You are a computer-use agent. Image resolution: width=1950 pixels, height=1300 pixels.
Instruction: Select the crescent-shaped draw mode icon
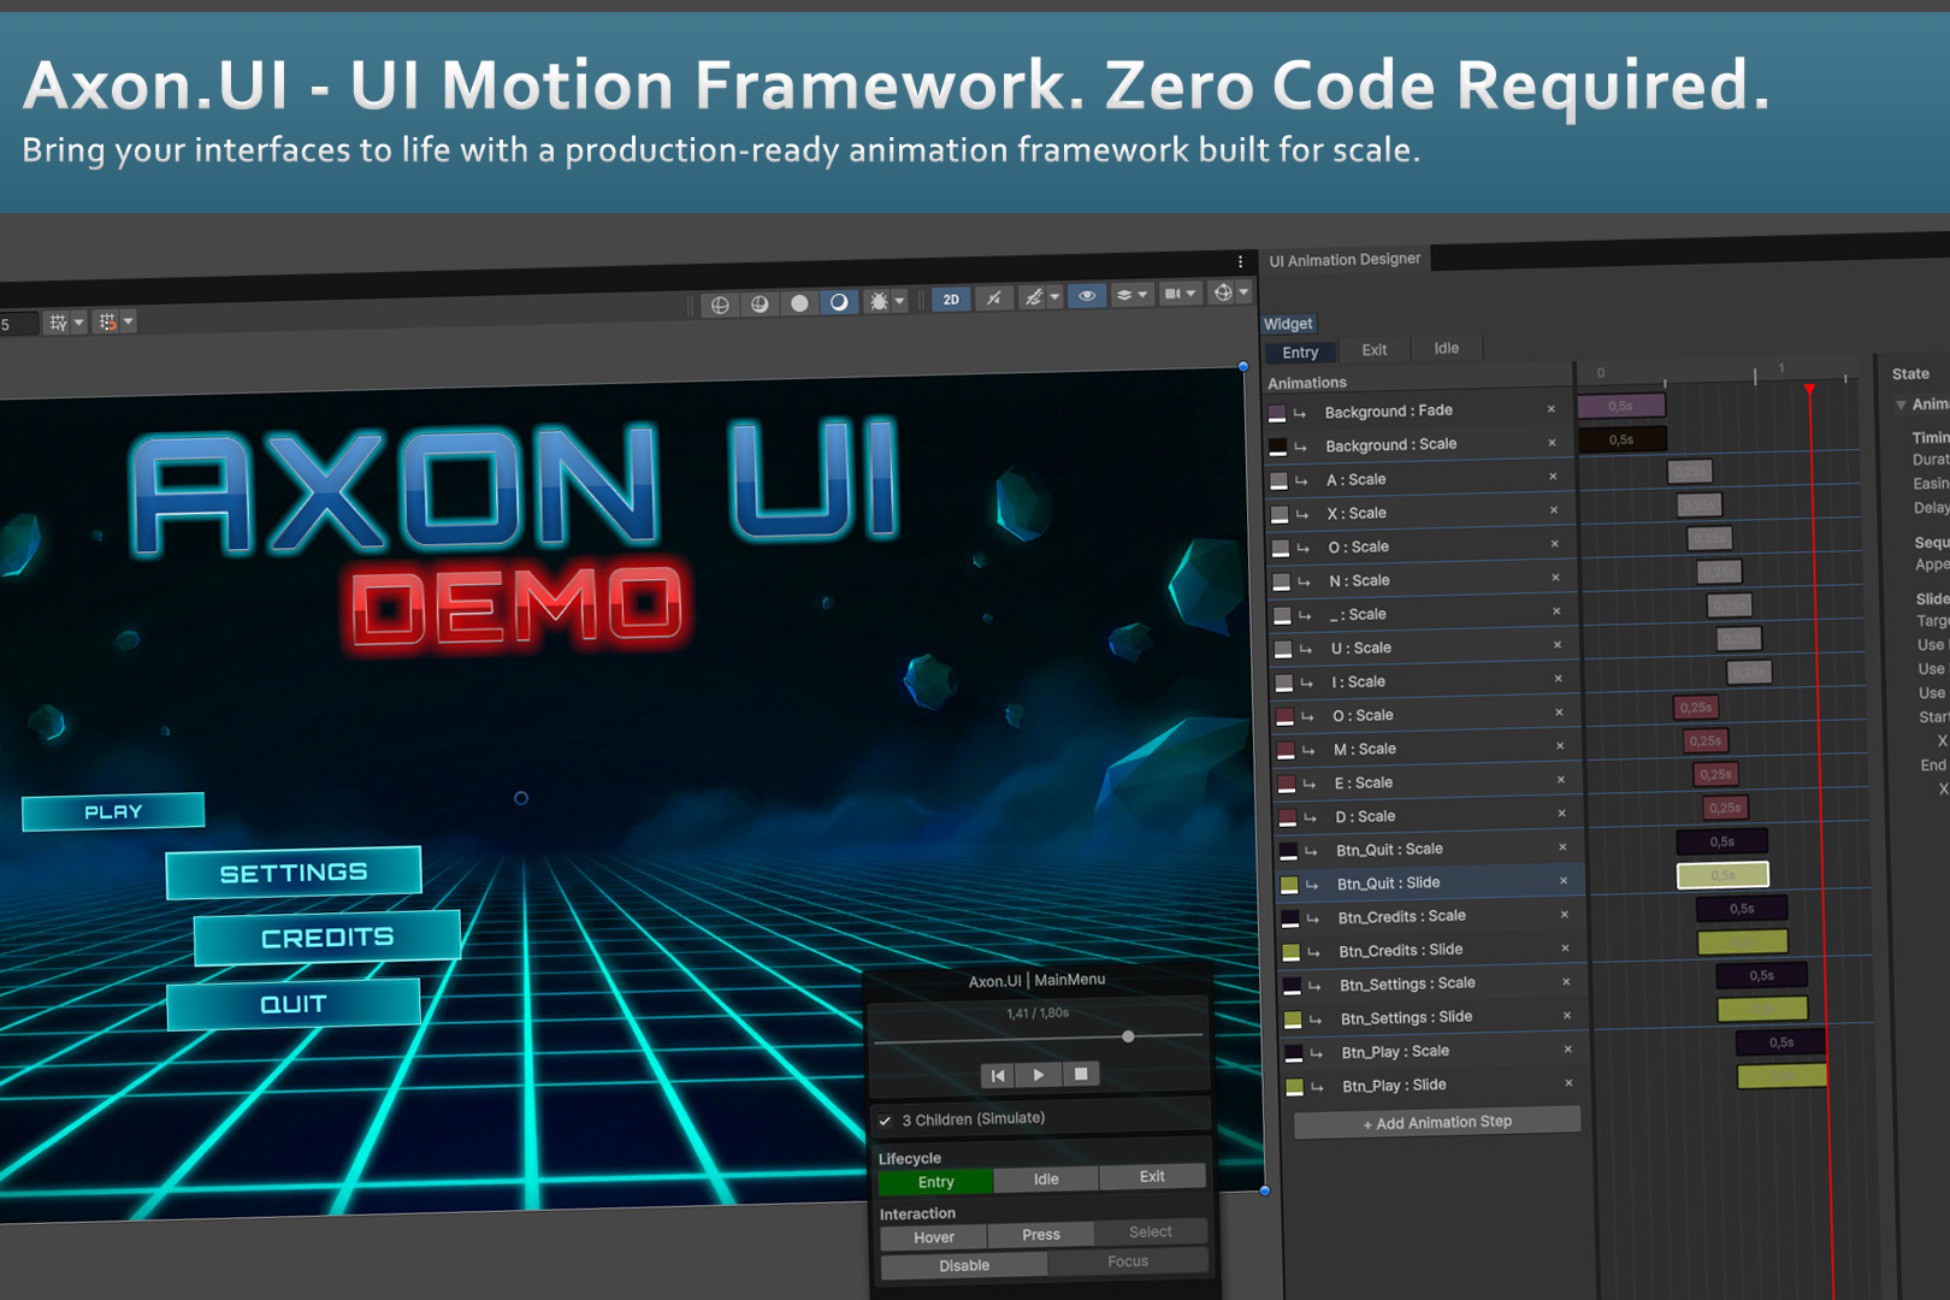tap(839, 302)
